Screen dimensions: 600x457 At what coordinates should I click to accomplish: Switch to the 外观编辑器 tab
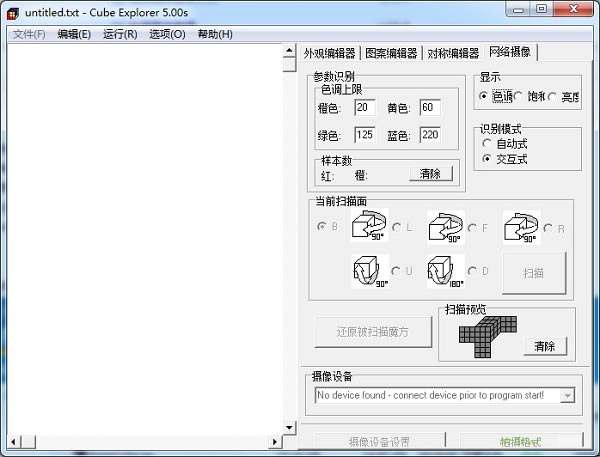pyautogui.click(x=330, y=53)
